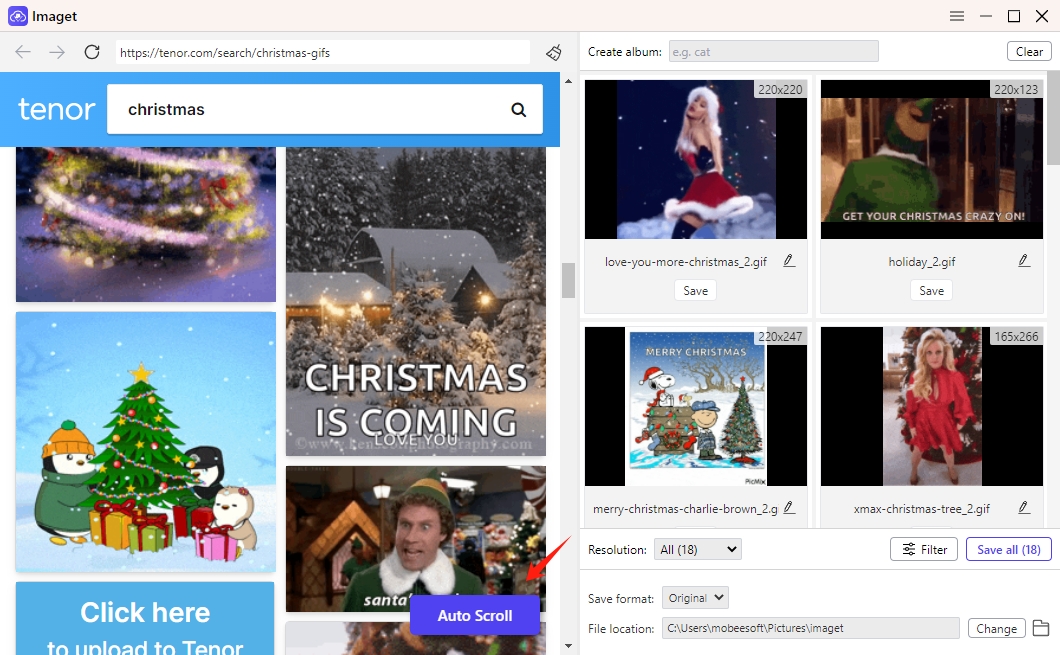Maximize the Imaget window
Screen dimensions: 1060x655
[1014, 16]
